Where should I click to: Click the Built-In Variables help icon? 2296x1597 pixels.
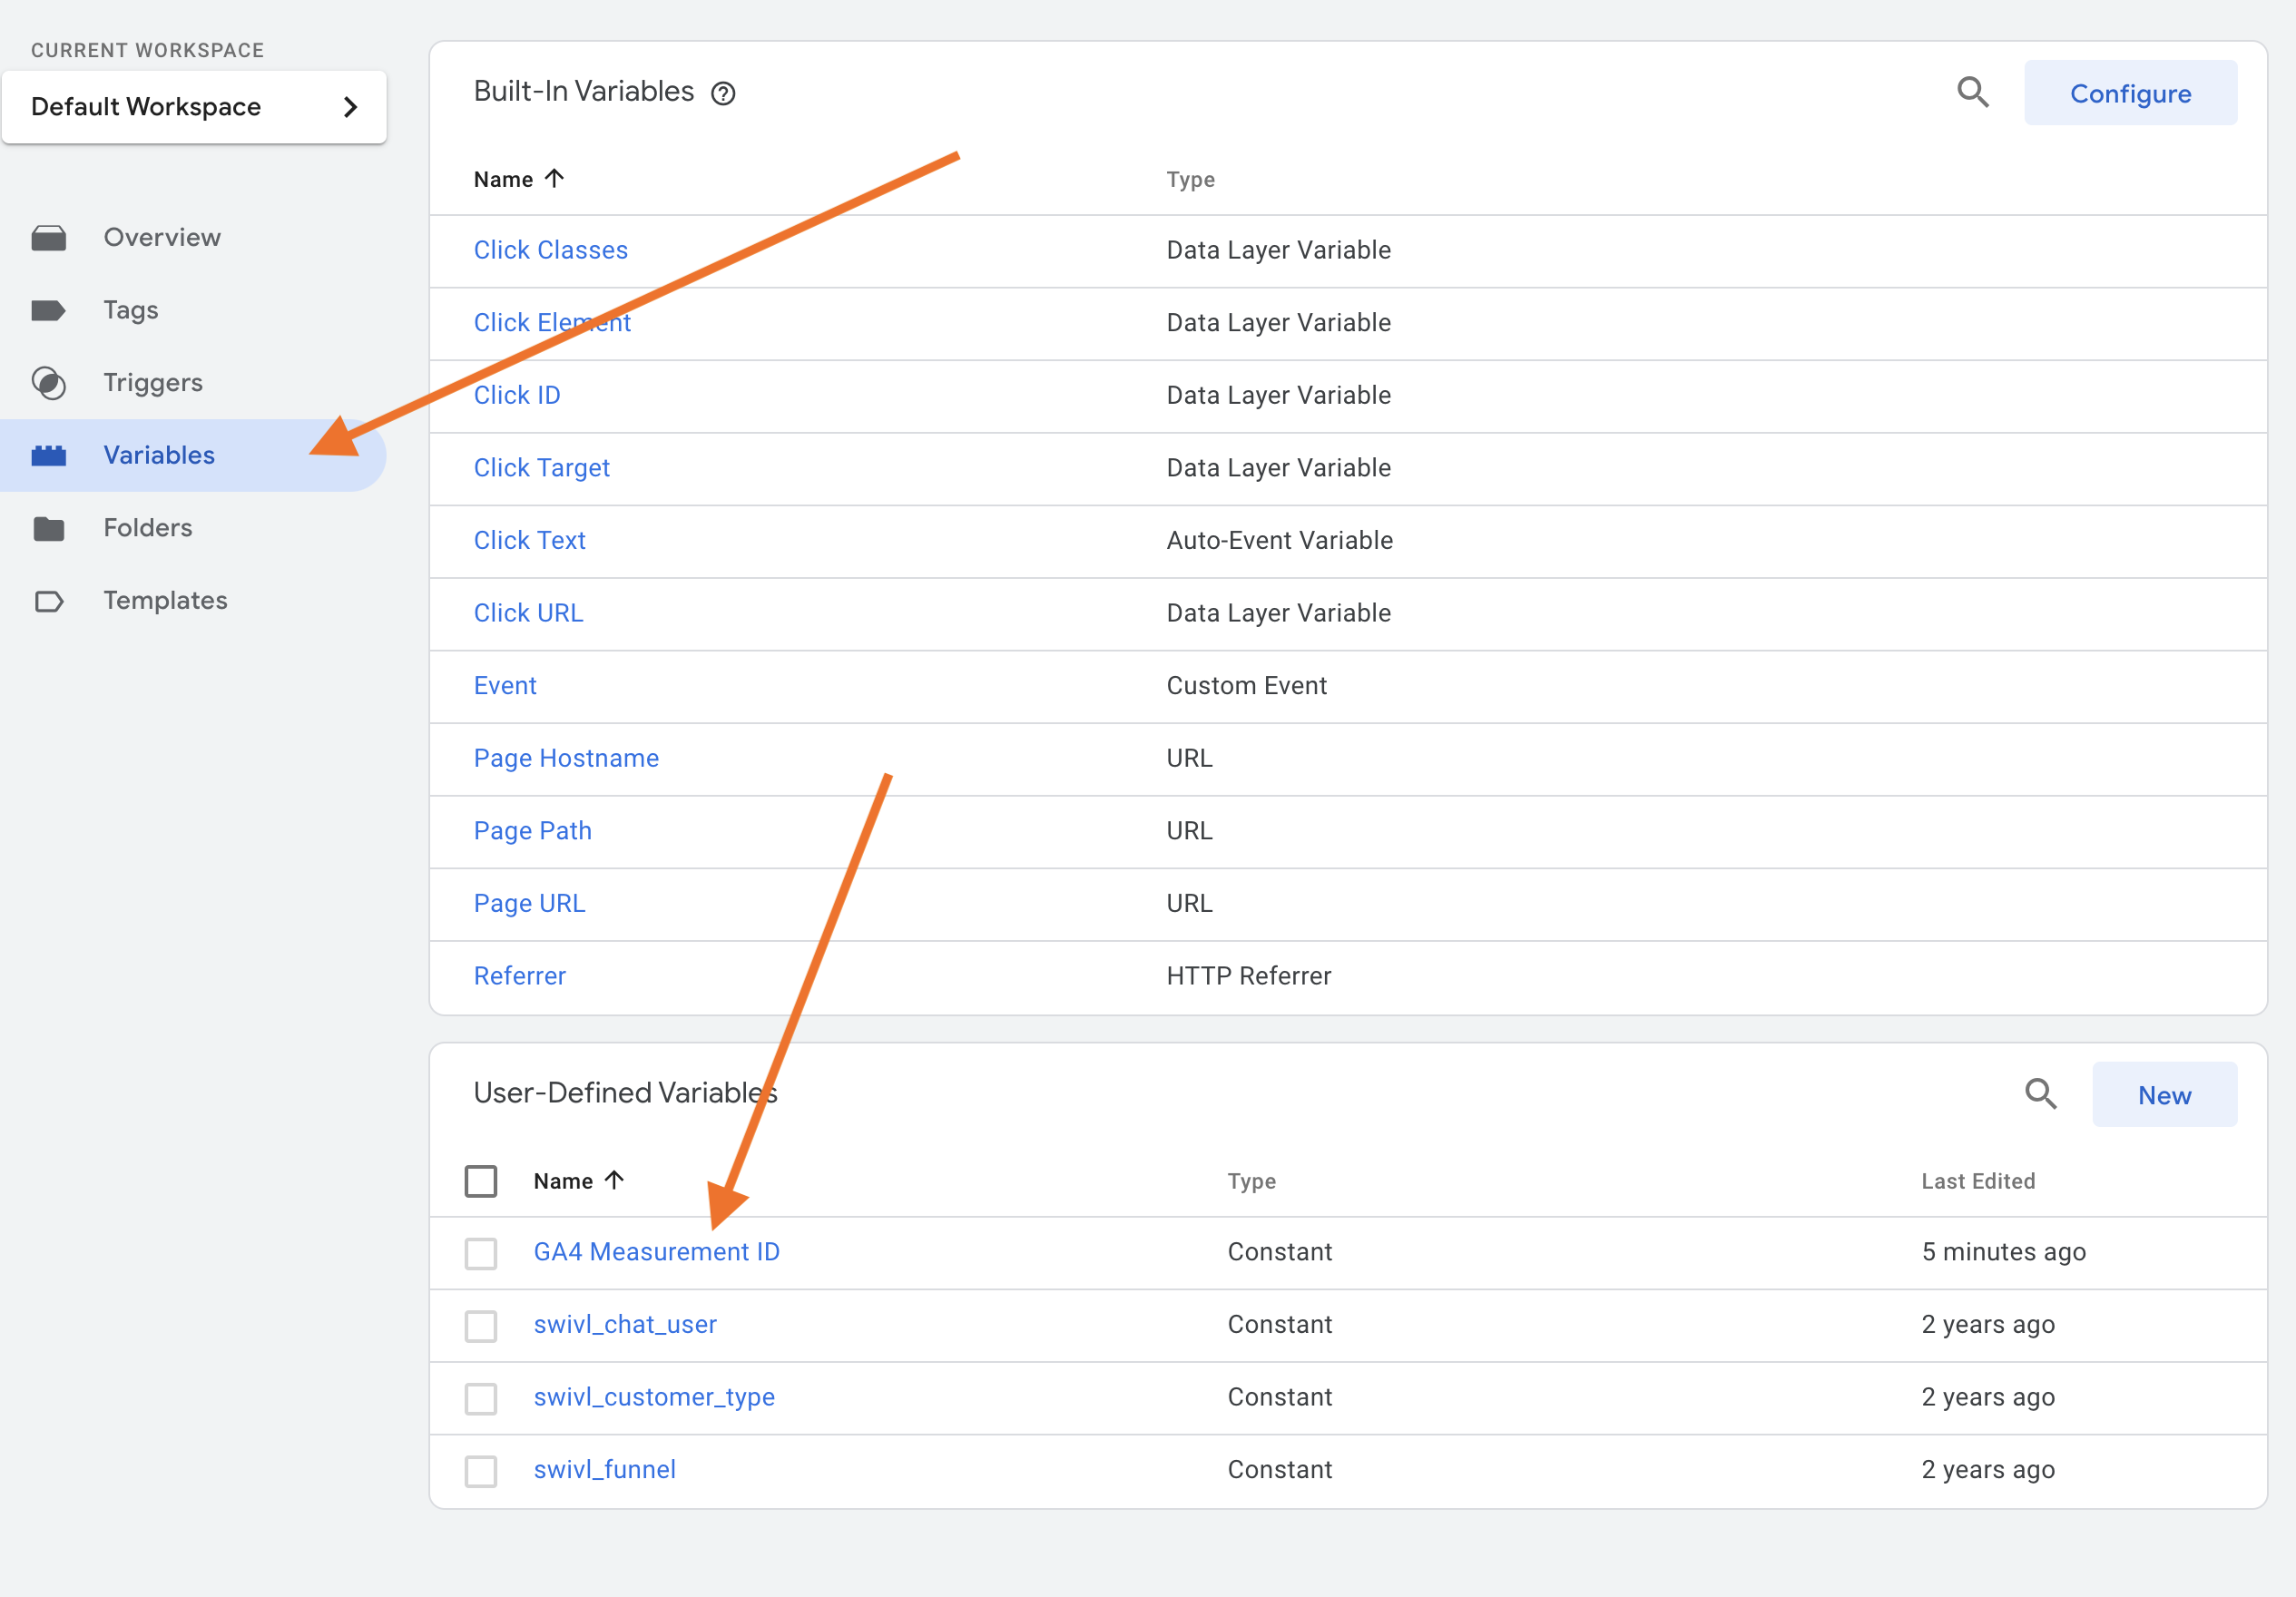tap(723, 94)
